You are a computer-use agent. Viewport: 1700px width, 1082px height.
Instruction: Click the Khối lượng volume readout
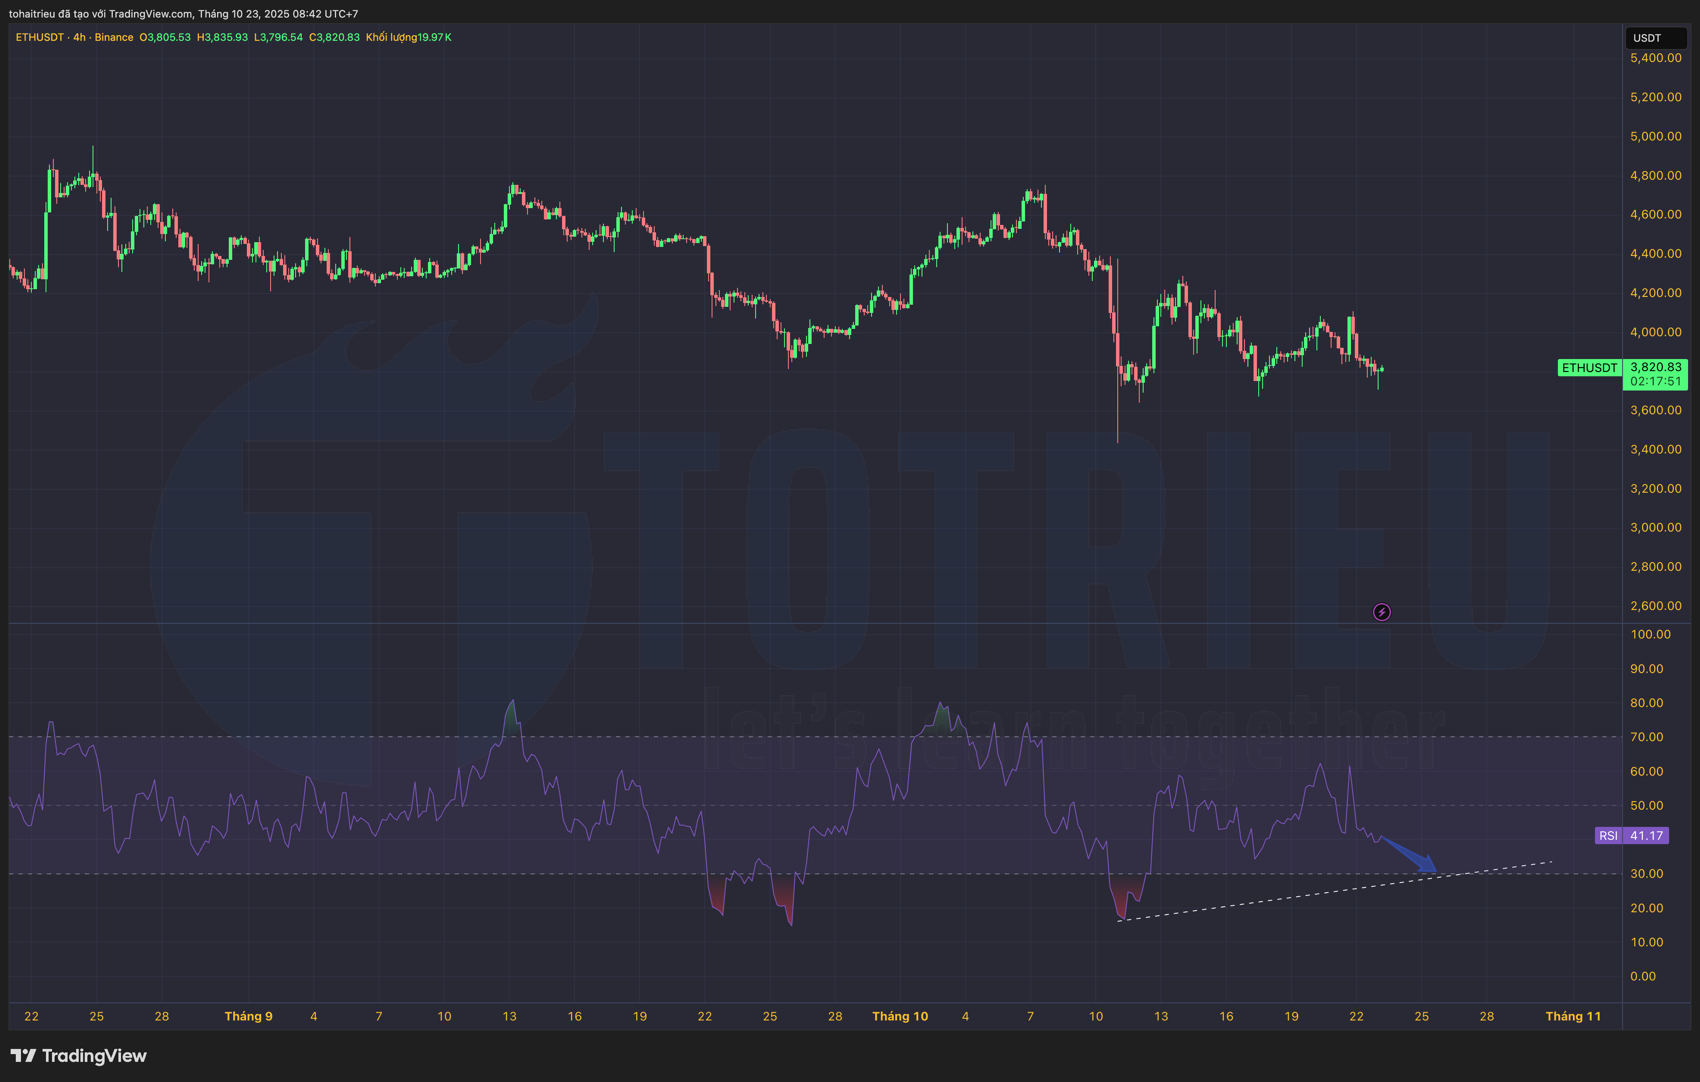tap(408, 37)
